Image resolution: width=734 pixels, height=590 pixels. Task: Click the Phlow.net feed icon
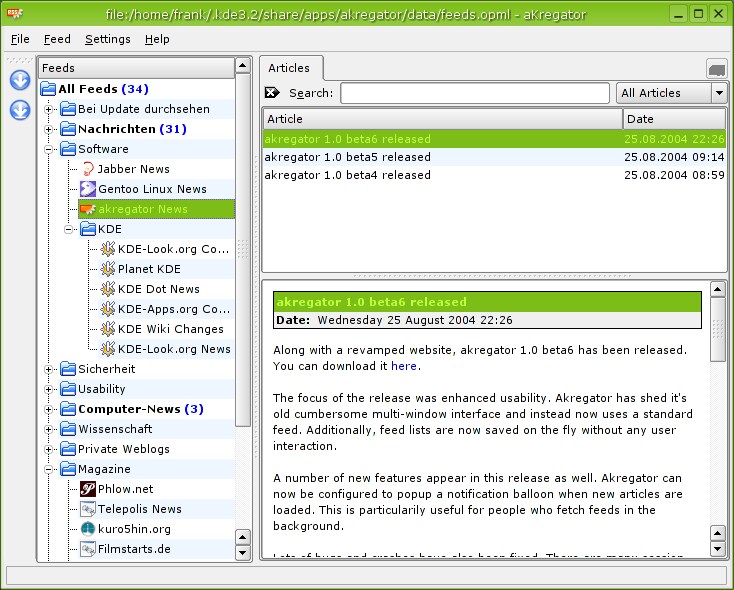(88, 489)
